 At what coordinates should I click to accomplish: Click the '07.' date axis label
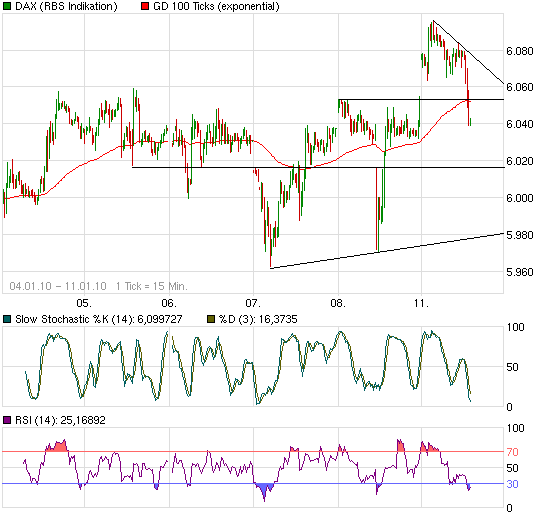[253, 303]
